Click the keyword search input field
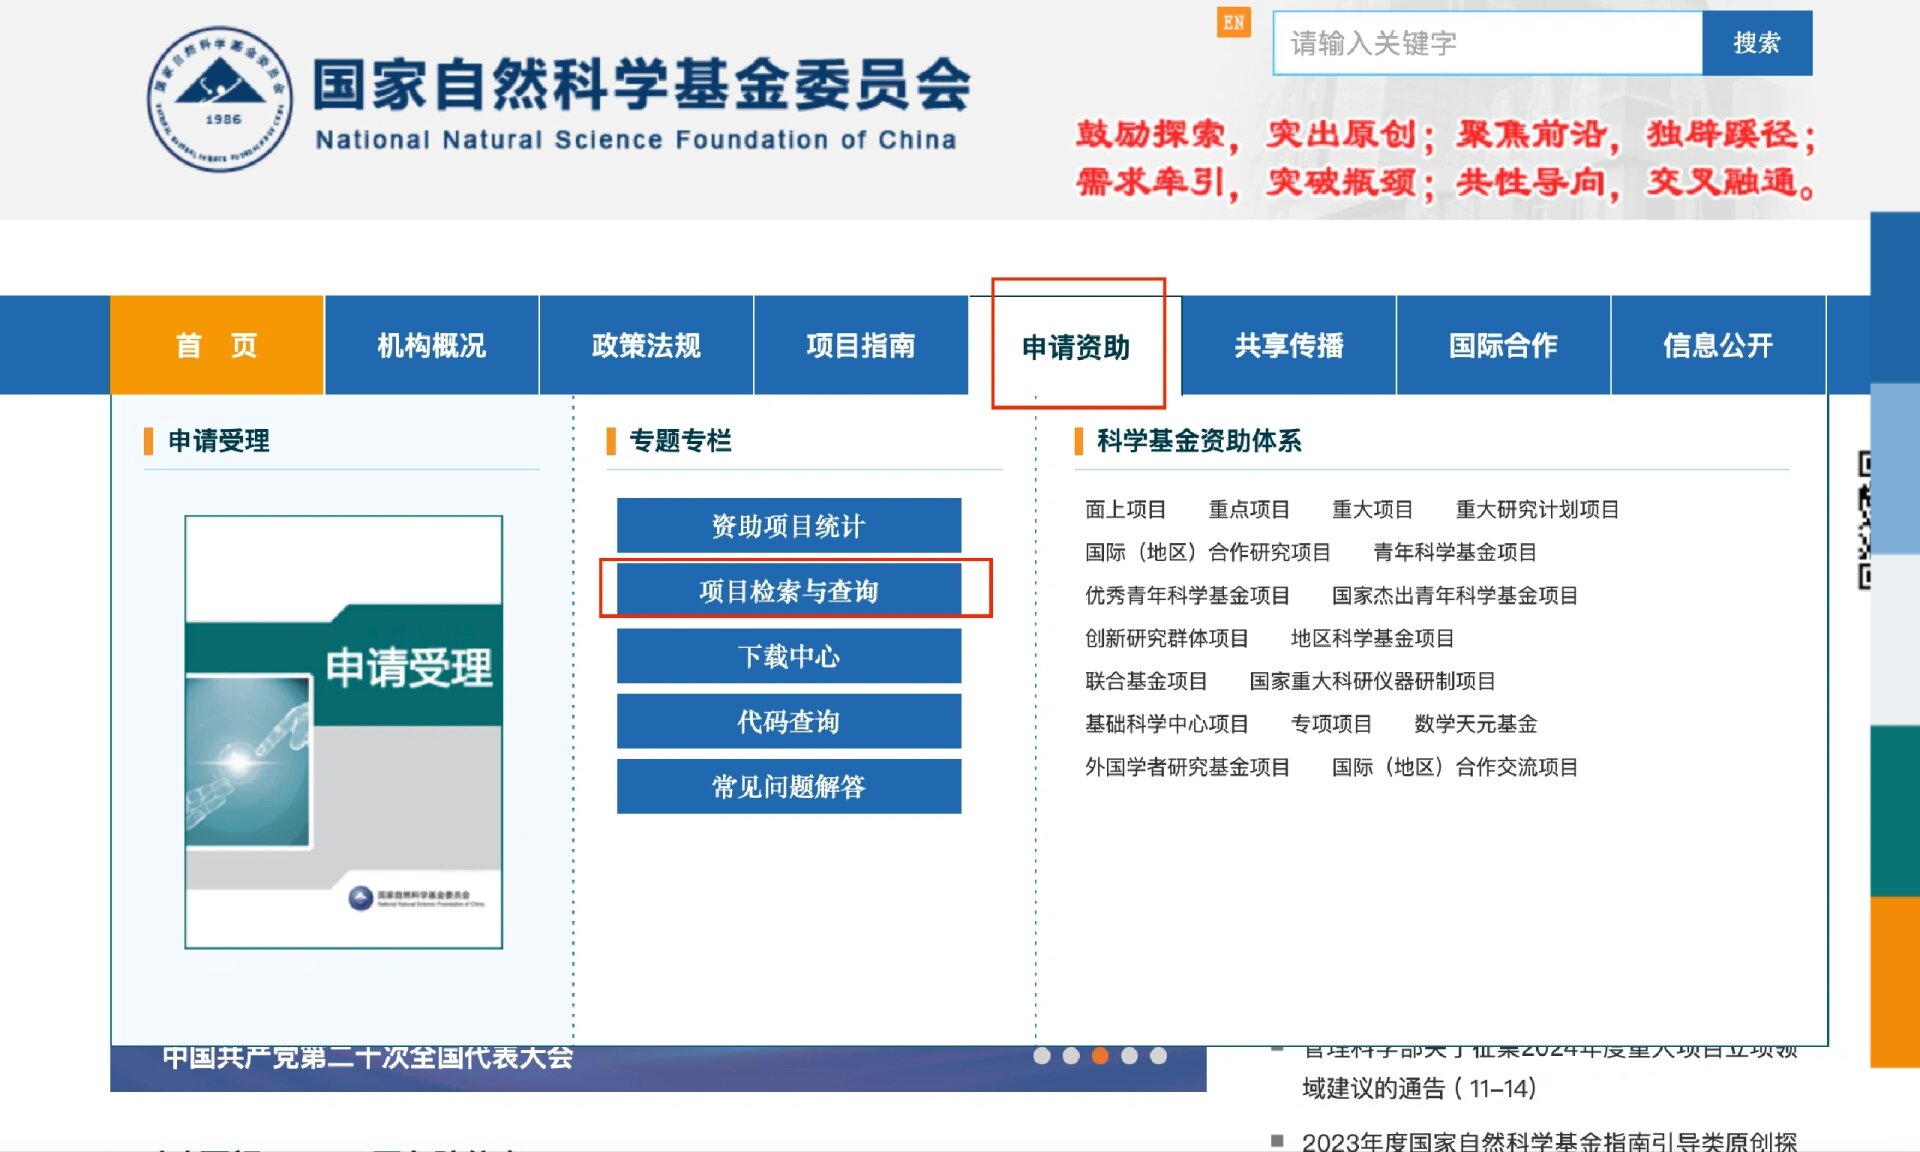The image size is (1920, 1152). pyautogui.click(x=1487, y=43)
